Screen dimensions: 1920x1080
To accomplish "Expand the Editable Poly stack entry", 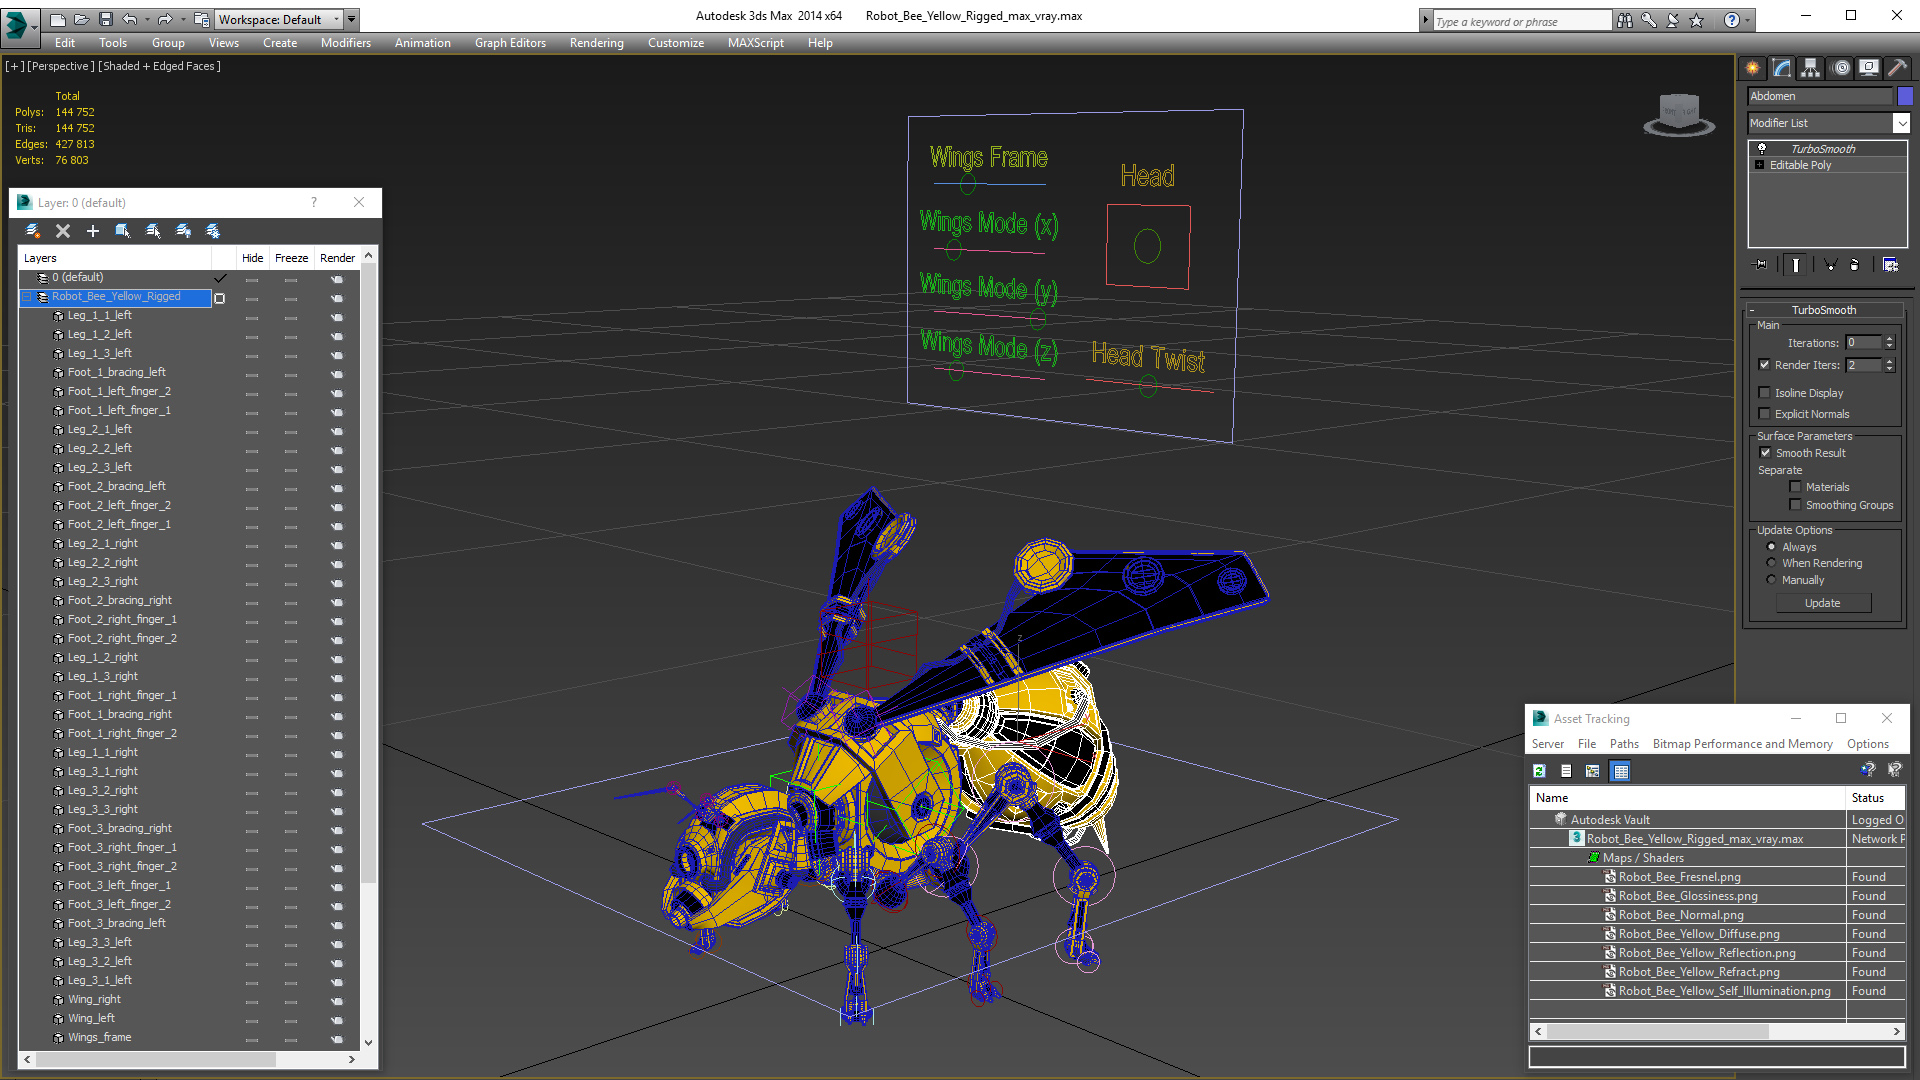I will pyautogui.click(x=1760, y=165).
